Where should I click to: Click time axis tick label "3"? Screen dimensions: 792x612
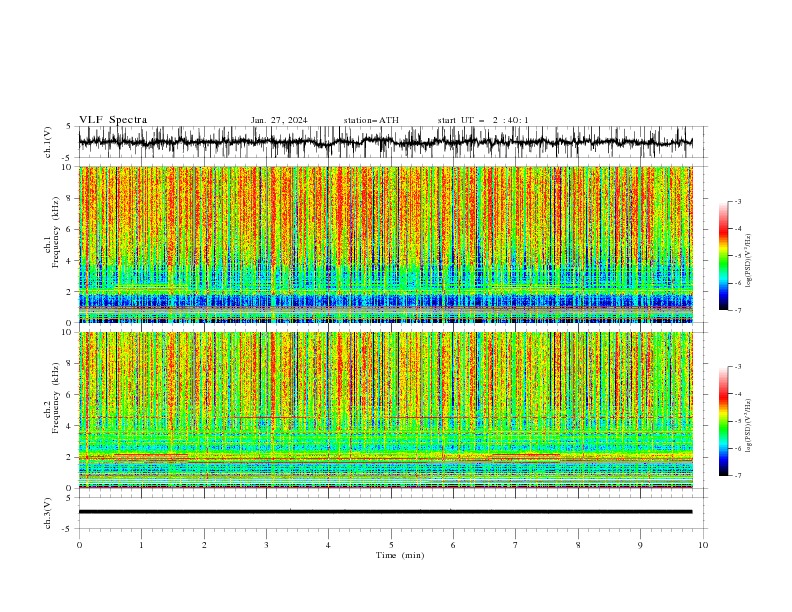coord(266,545)
